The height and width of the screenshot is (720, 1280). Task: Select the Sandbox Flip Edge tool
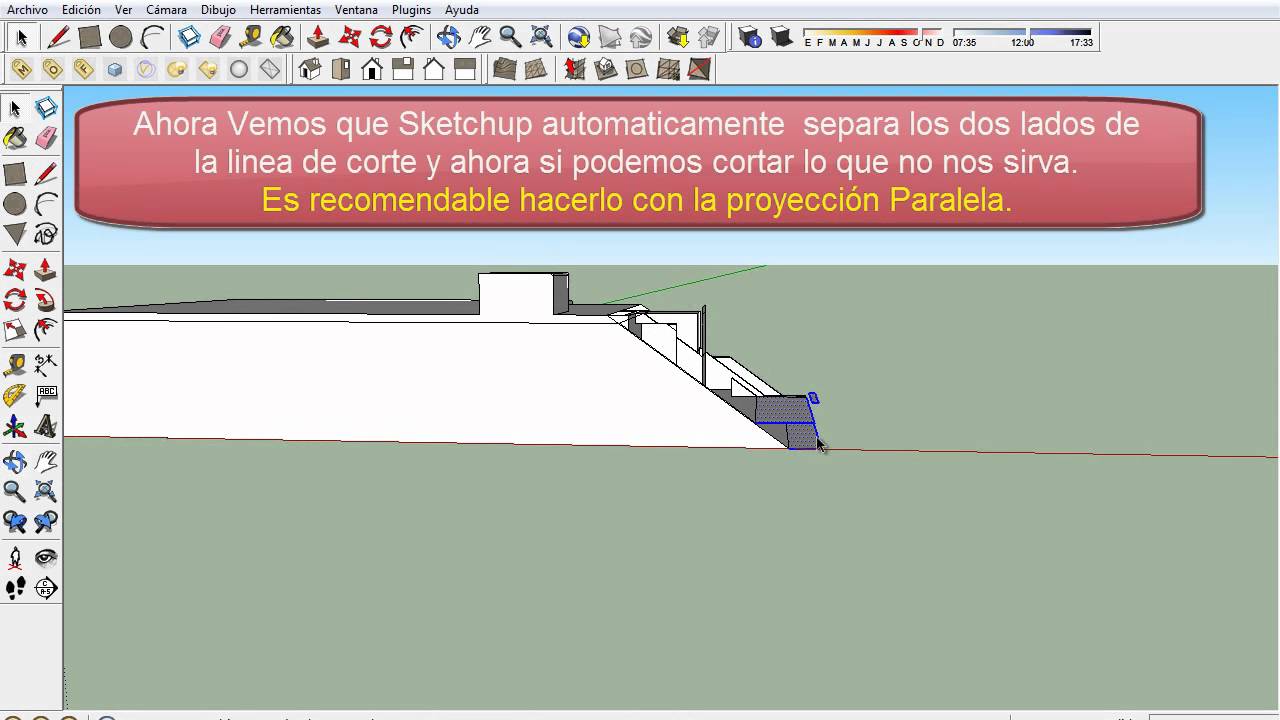tap(699, 69)
